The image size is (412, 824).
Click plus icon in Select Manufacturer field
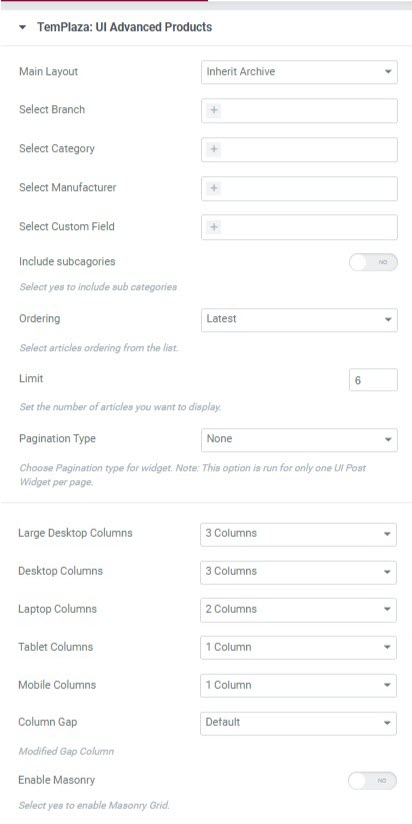214,188
